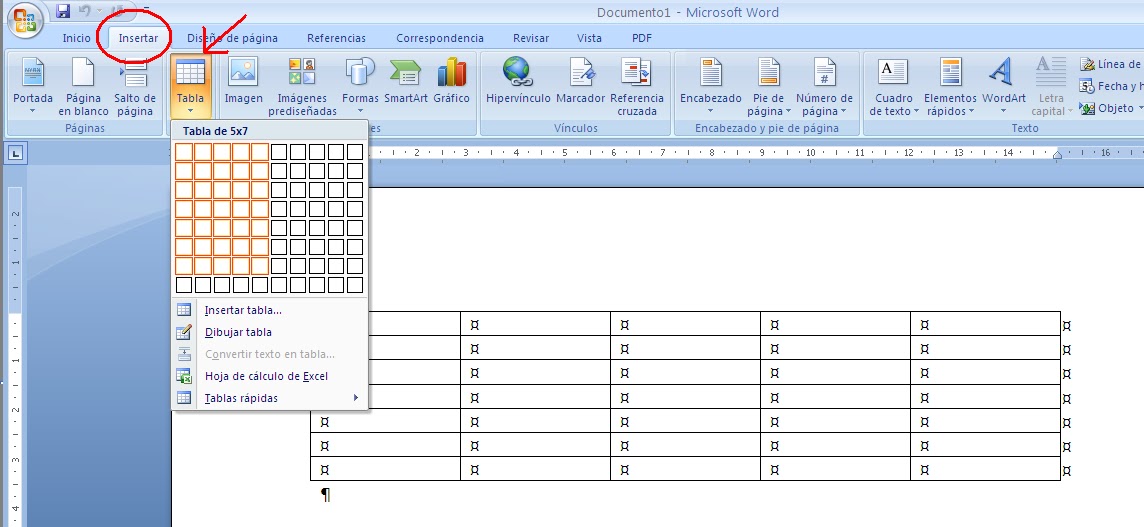The width and height of the screenshot is (1144, 527).
Task: Open the PDF tab
Action: coord(642,38)
